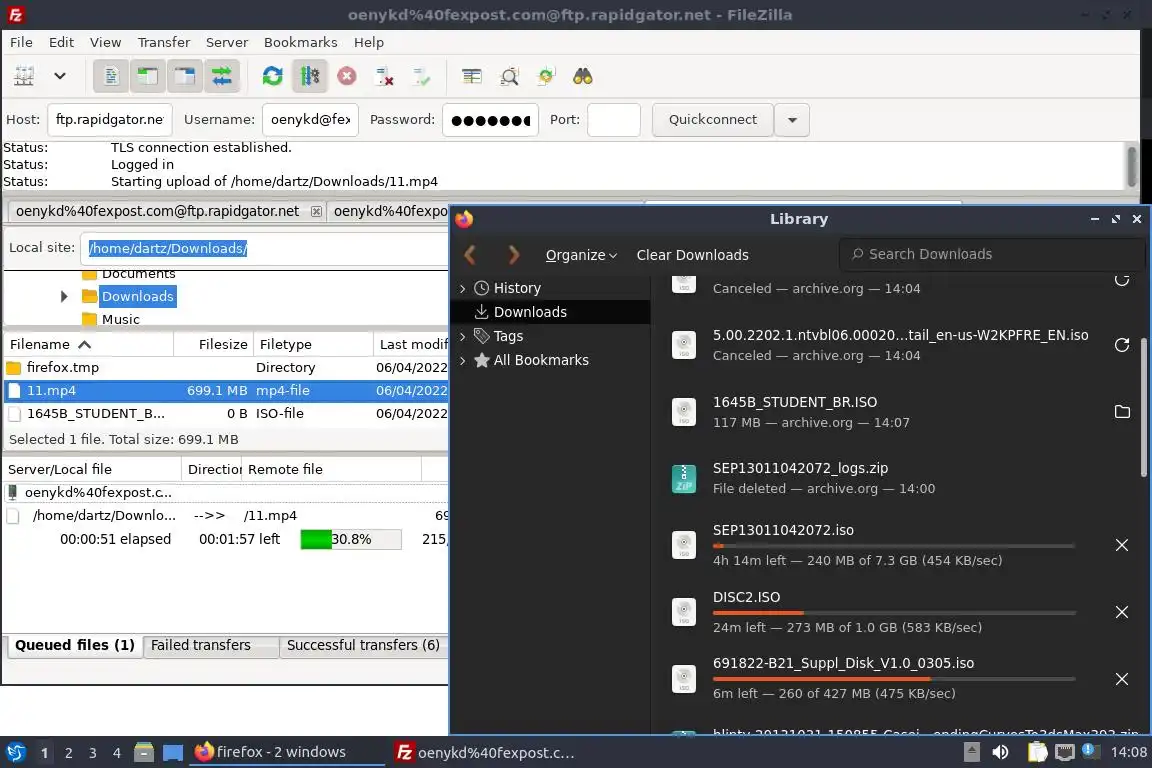Switch to workspace 2 in taskbar
Image resolution: width=1152 pixels, height=768 pixels.
(68, 753)
